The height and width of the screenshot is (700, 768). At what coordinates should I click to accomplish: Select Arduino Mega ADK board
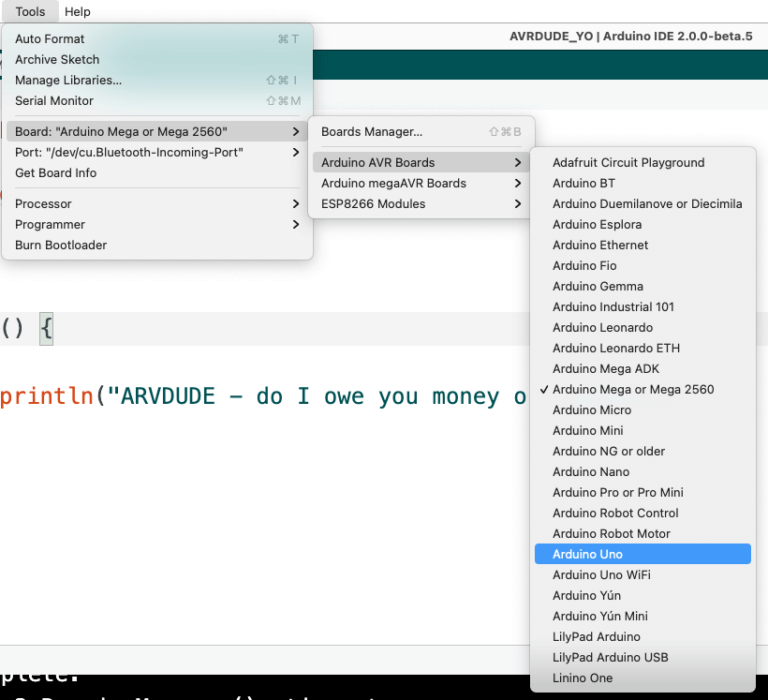(643, 368)
